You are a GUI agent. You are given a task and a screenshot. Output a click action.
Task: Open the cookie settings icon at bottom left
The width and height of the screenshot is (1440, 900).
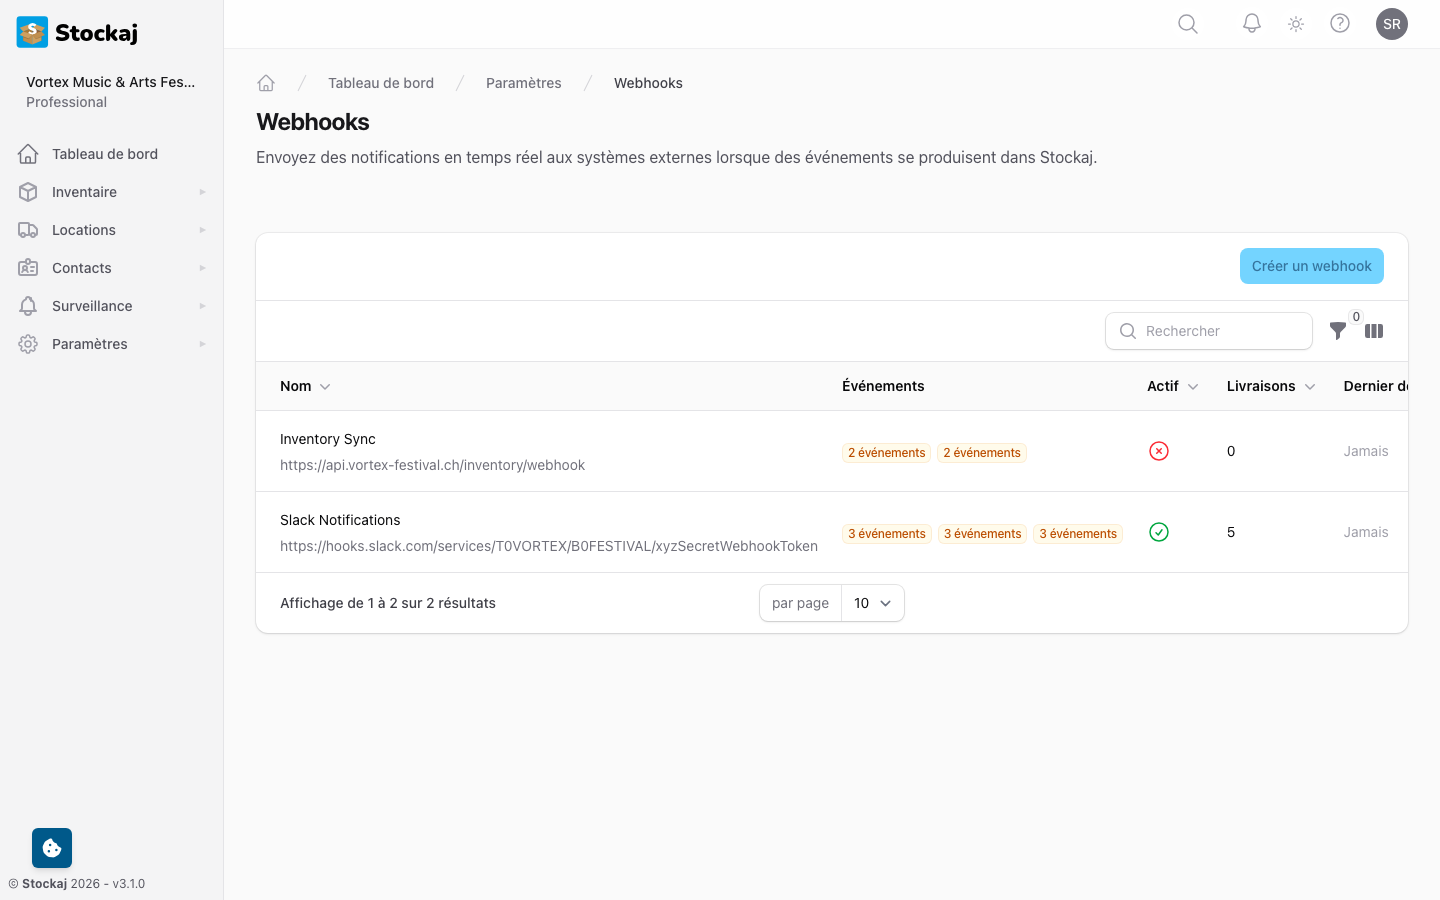pos(51,847)
